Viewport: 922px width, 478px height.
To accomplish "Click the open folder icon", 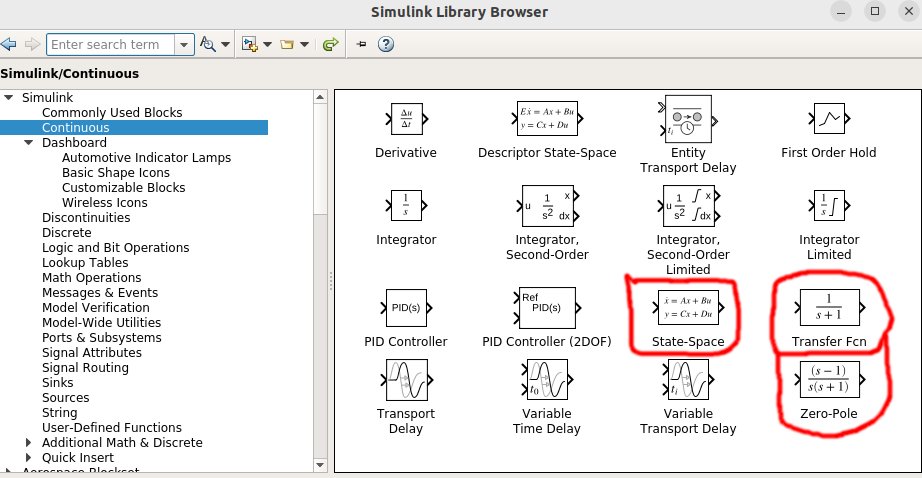I will coord(287,44).
